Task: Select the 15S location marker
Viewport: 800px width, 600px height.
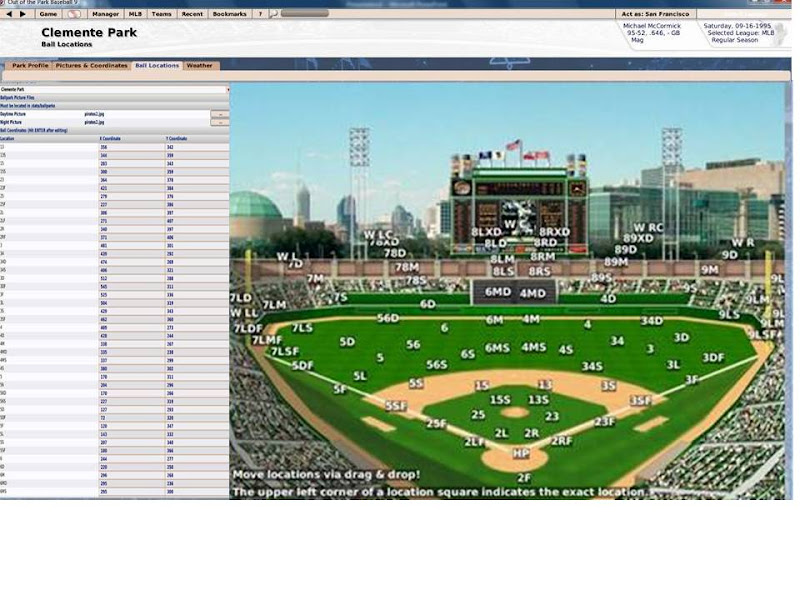Action: [x=500, y=400]
